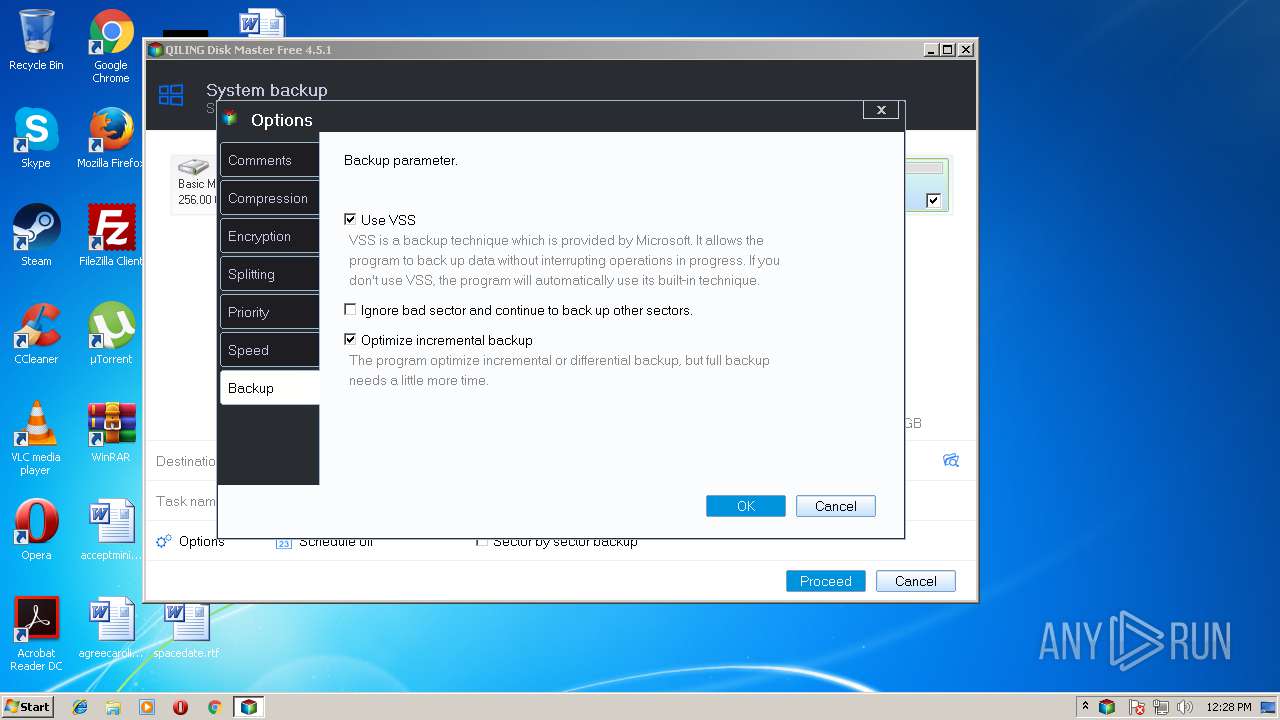Launch CCleaner from desktop
This screenshot has height=720, width=1280.
36,334
